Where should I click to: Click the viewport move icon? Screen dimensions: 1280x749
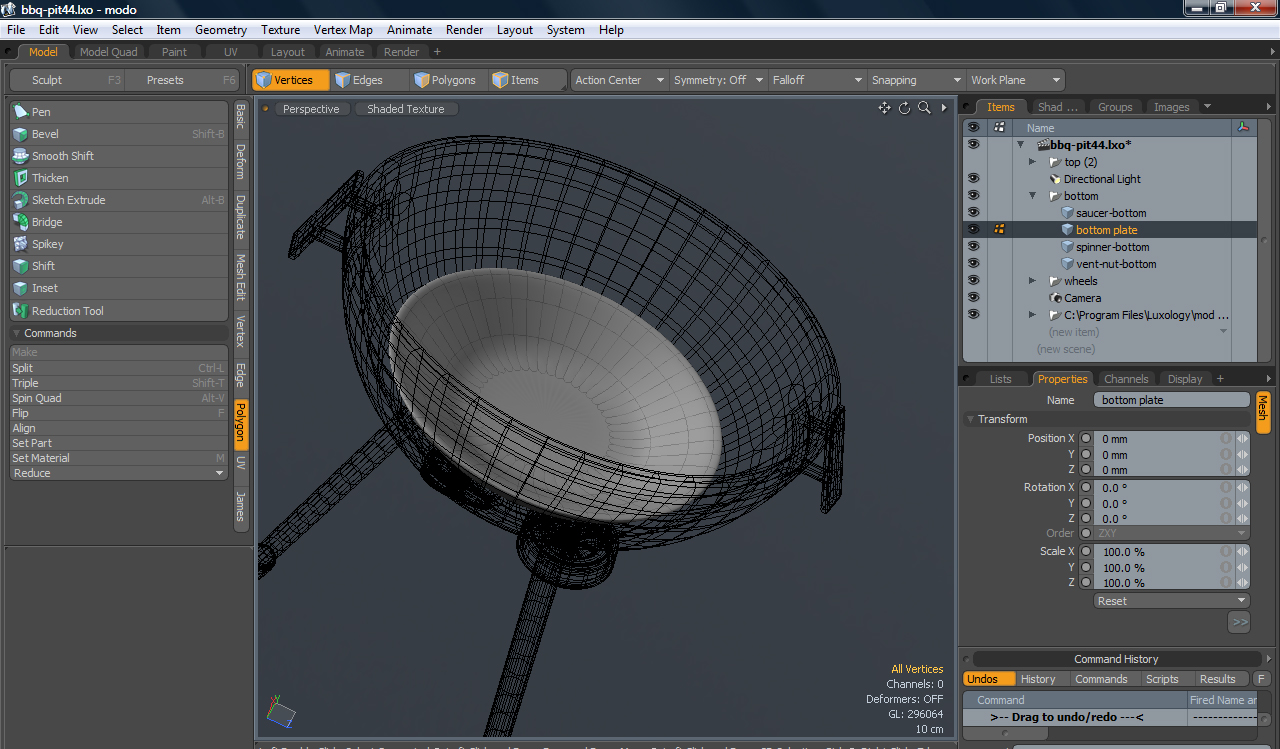[885, 108]
